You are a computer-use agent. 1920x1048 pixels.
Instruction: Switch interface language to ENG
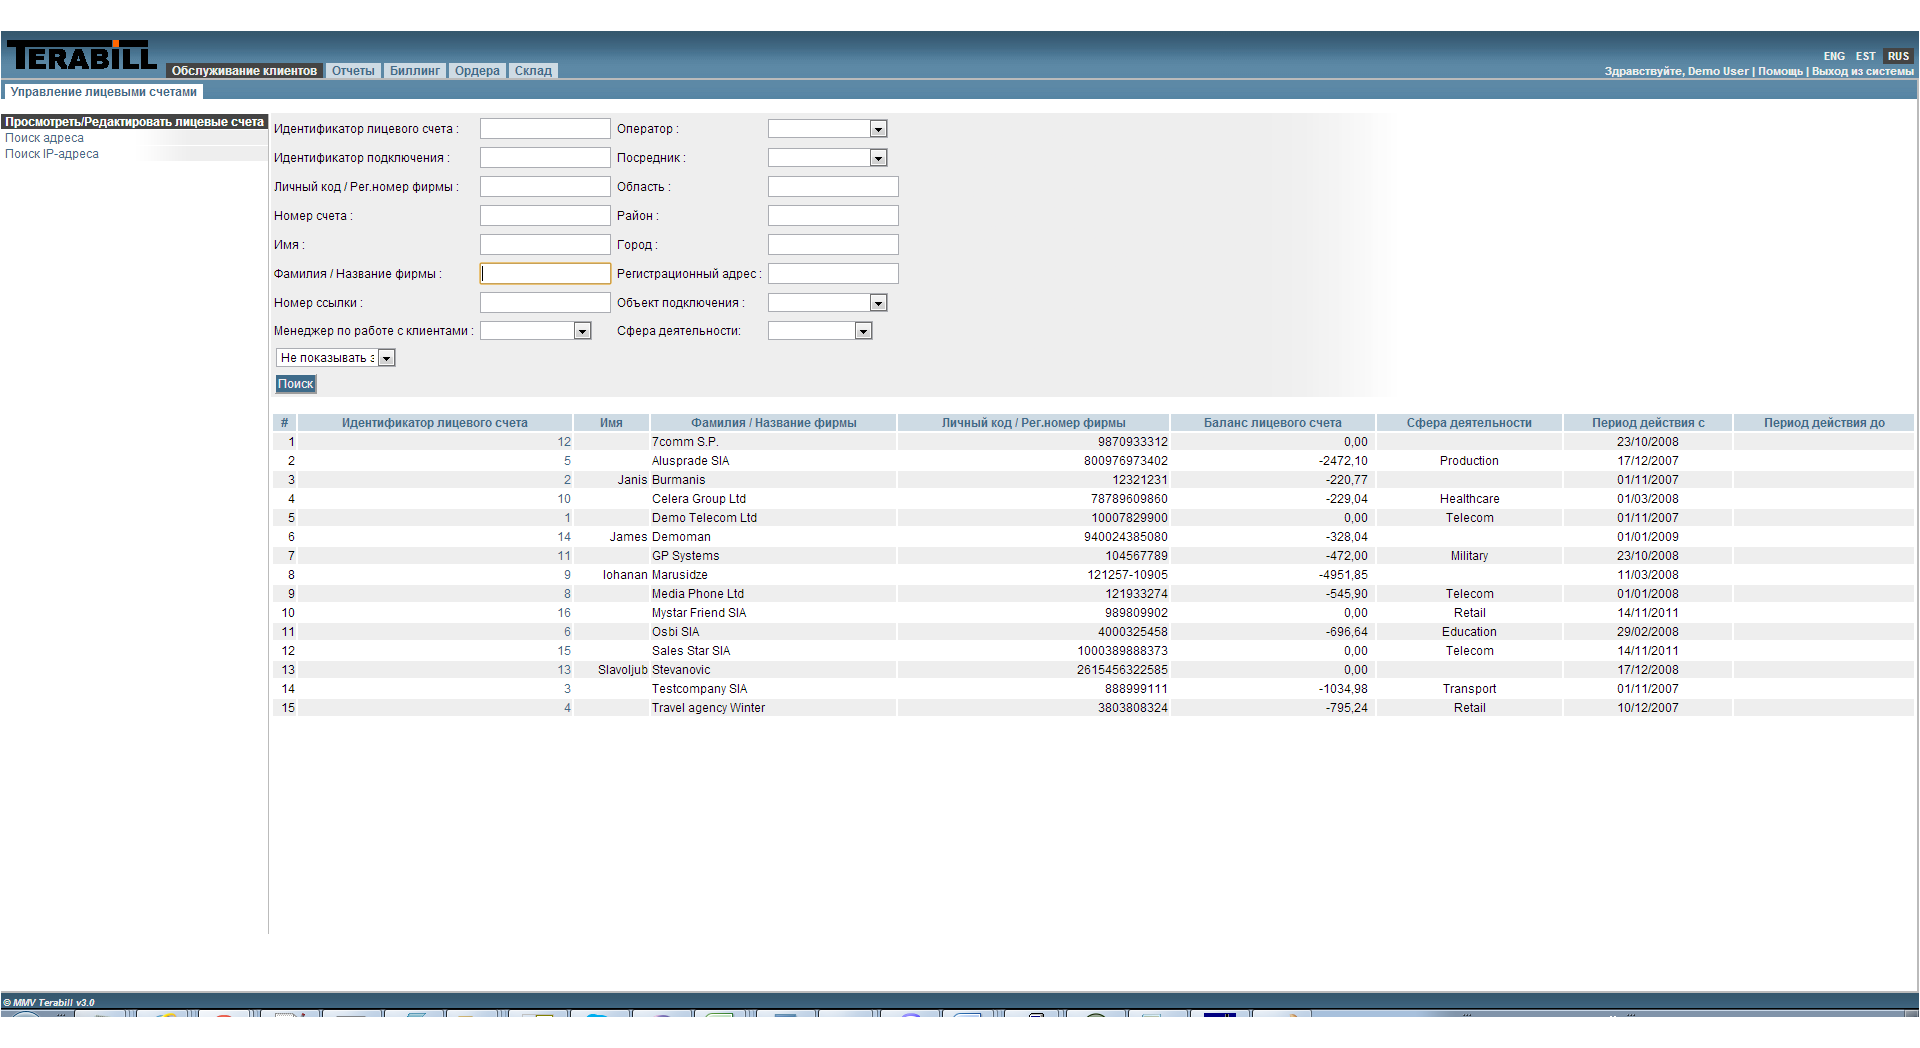point(1833,57)
